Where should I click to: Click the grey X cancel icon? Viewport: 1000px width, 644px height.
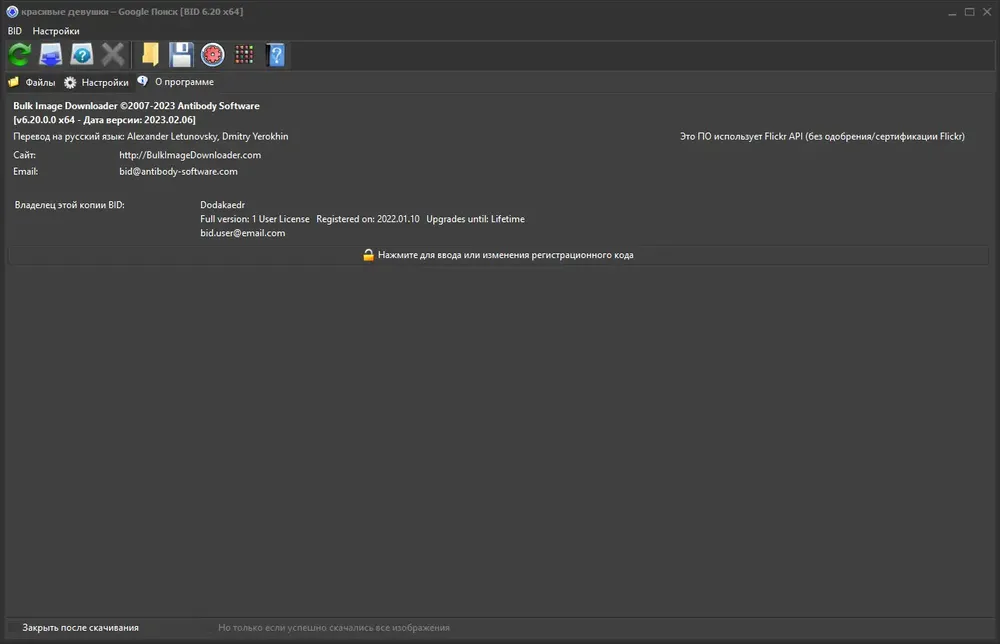point(113,55)
